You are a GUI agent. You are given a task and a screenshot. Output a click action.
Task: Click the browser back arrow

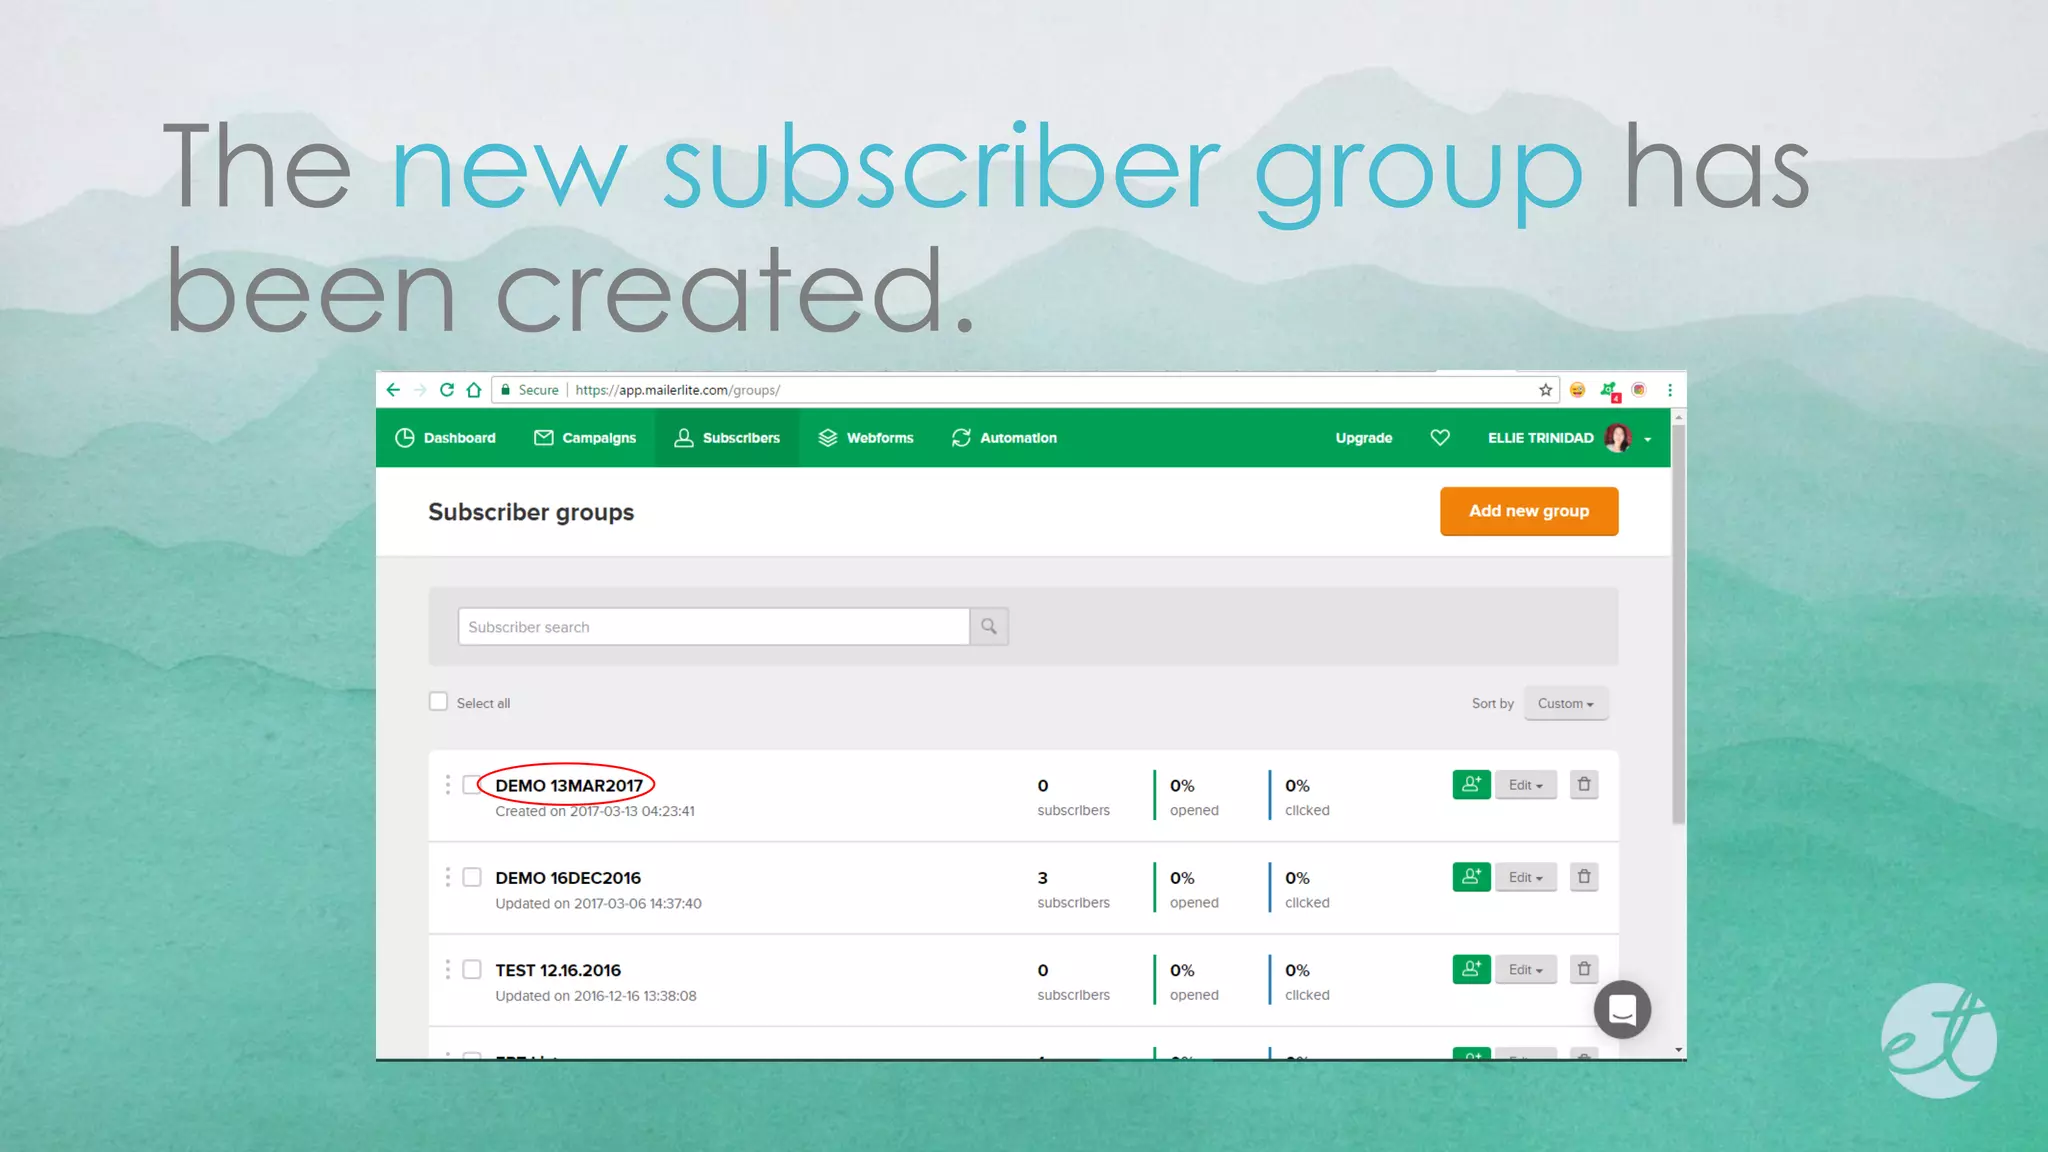point(393,390)
